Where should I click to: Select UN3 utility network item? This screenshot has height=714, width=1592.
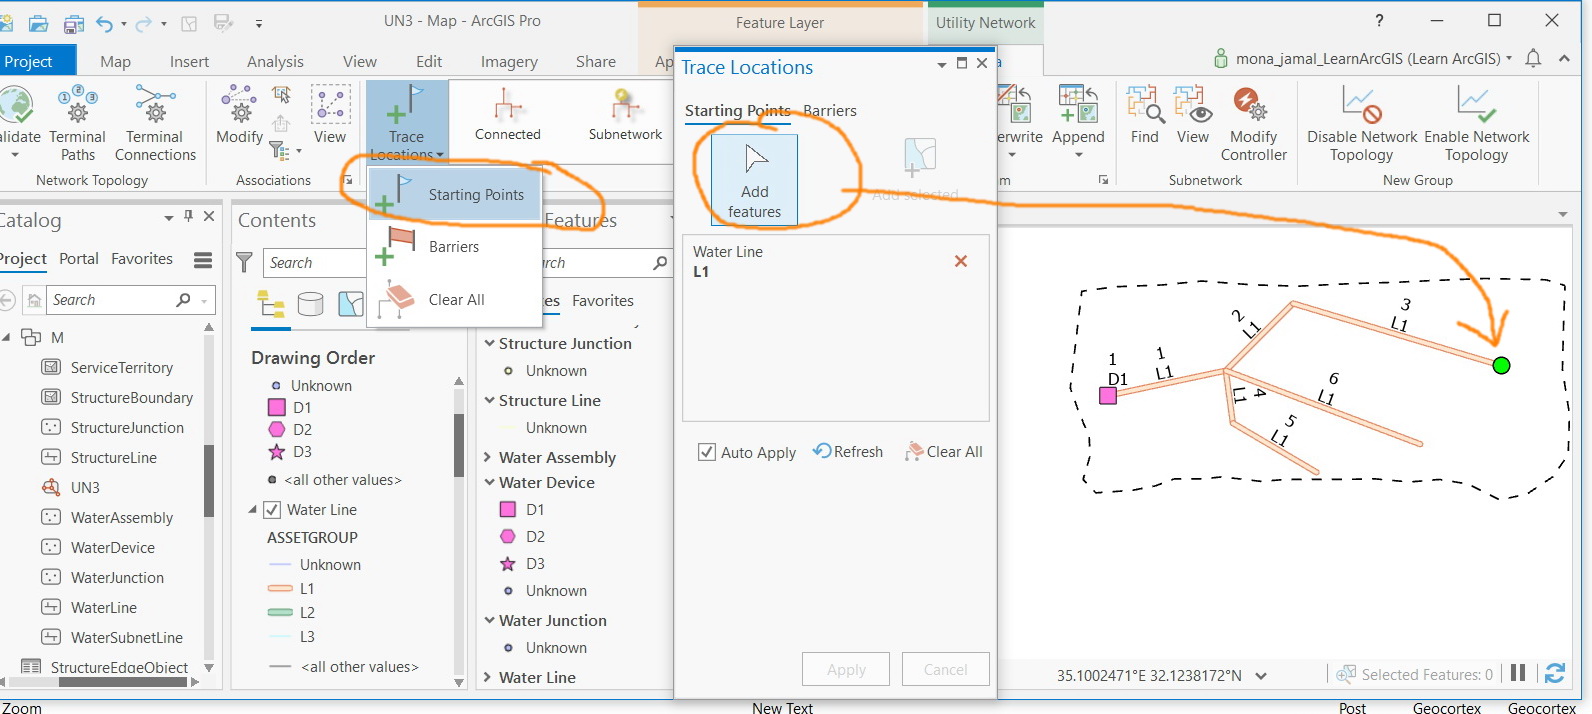point(85,487)
